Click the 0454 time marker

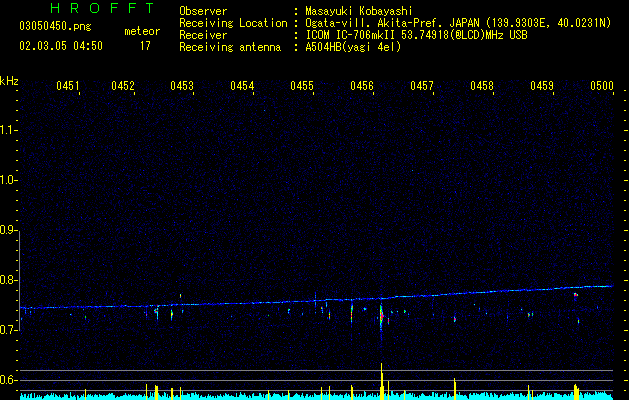point(242,85)
